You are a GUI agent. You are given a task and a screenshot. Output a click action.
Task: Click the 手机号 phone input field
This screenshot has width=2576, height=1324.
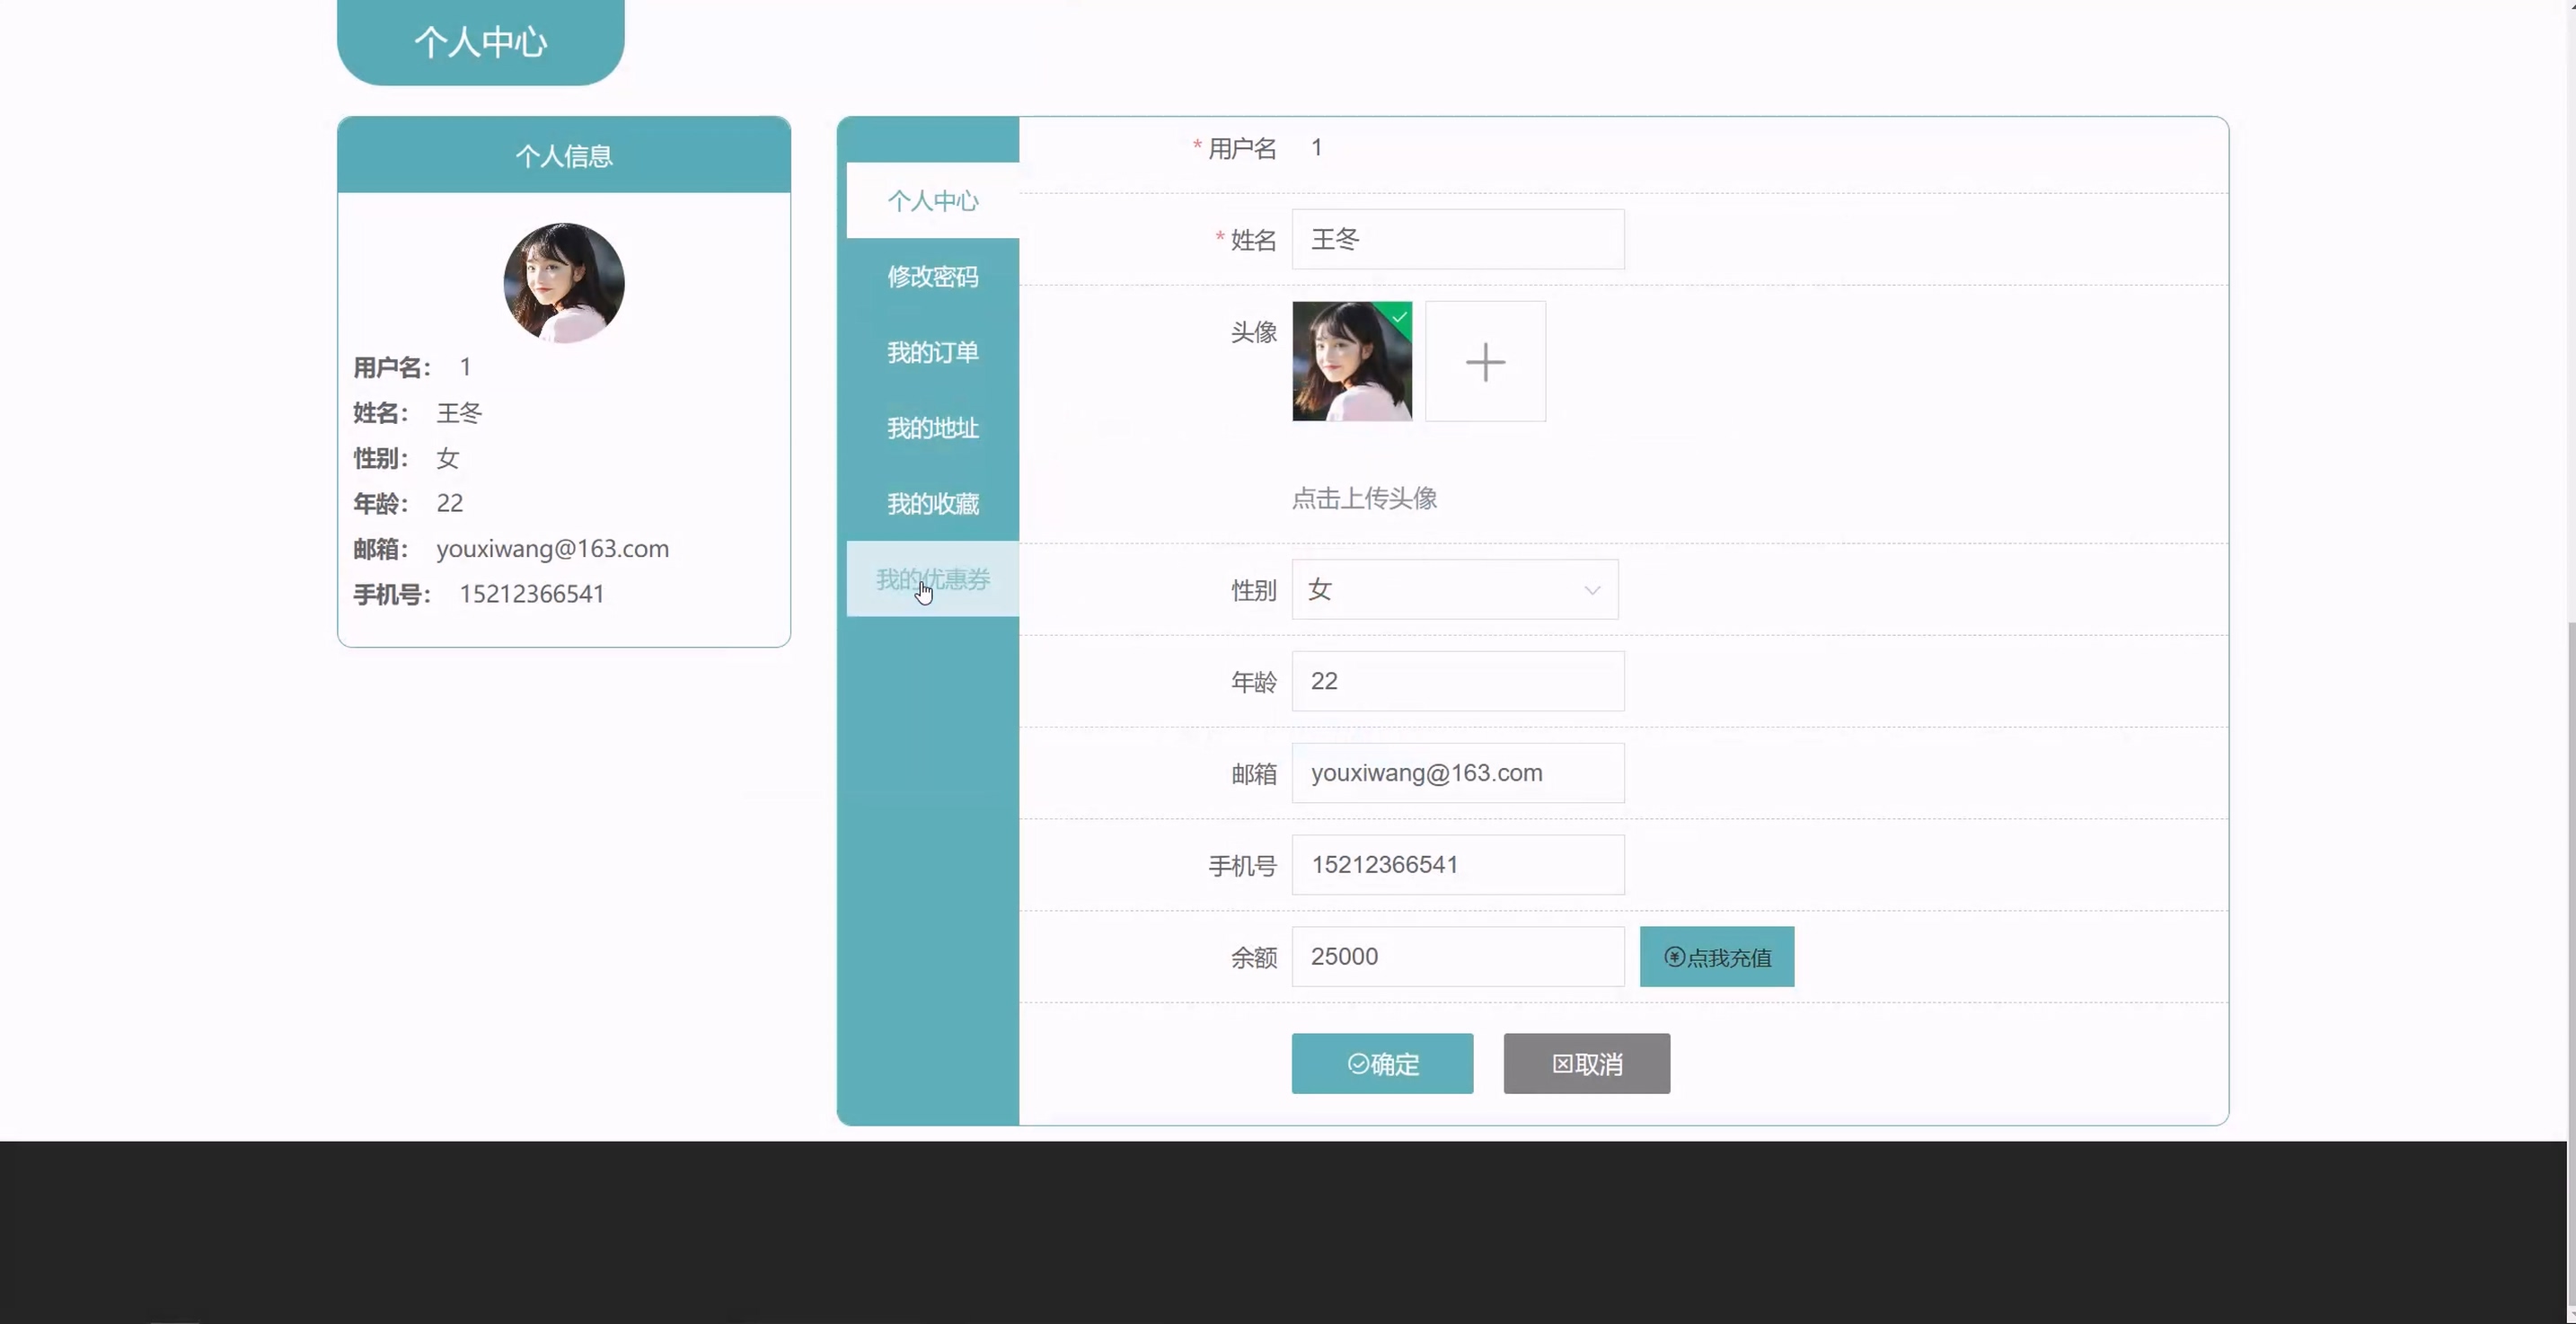(1457, 865)
